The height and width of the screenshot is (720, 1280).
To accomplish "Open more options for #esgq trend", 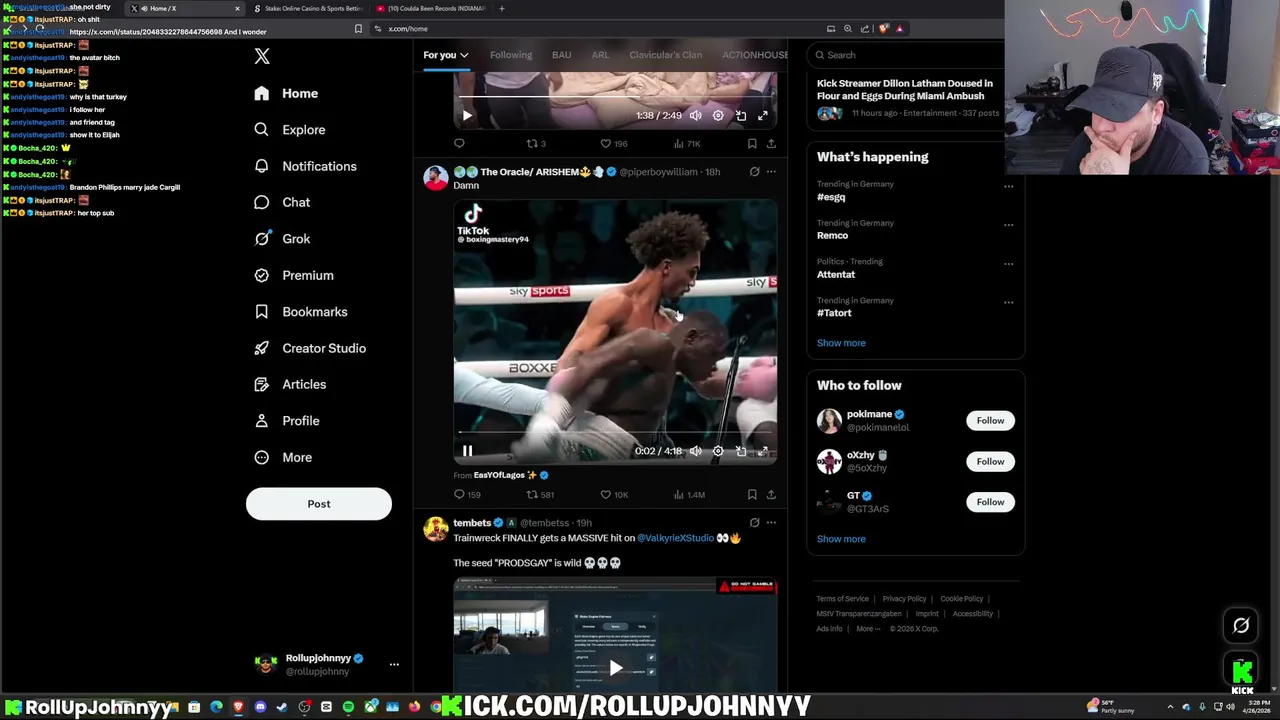I will 1008,186.
